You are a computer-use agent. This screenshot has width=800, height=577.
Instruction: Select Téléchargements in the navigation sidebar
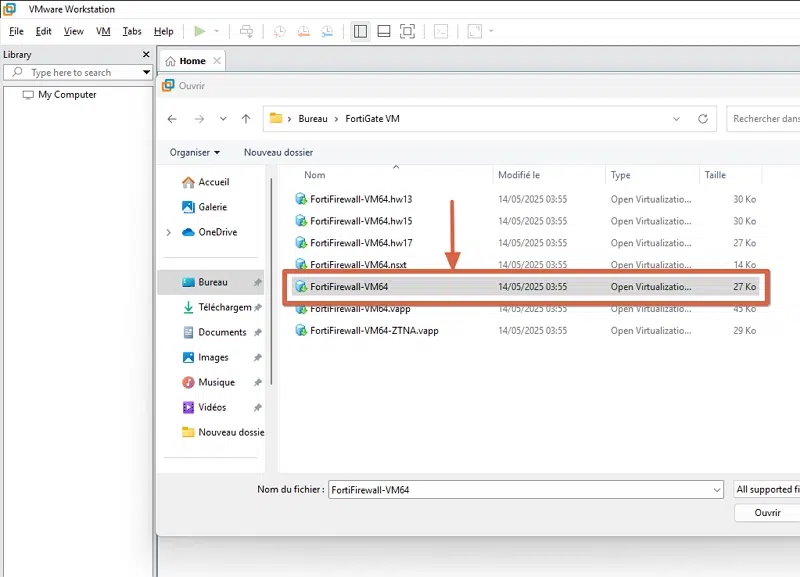tap(224, 308)
